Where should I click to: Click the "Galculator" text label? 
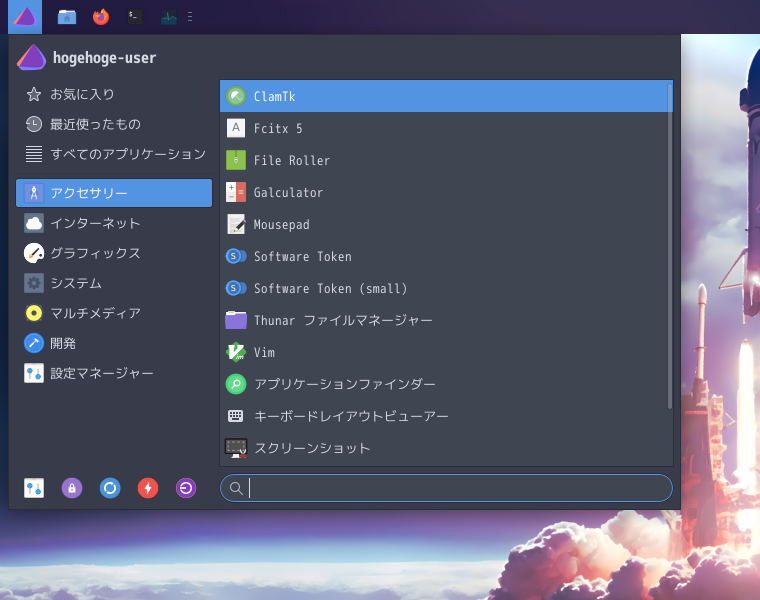pyautogui.click(x=288, y=192)
